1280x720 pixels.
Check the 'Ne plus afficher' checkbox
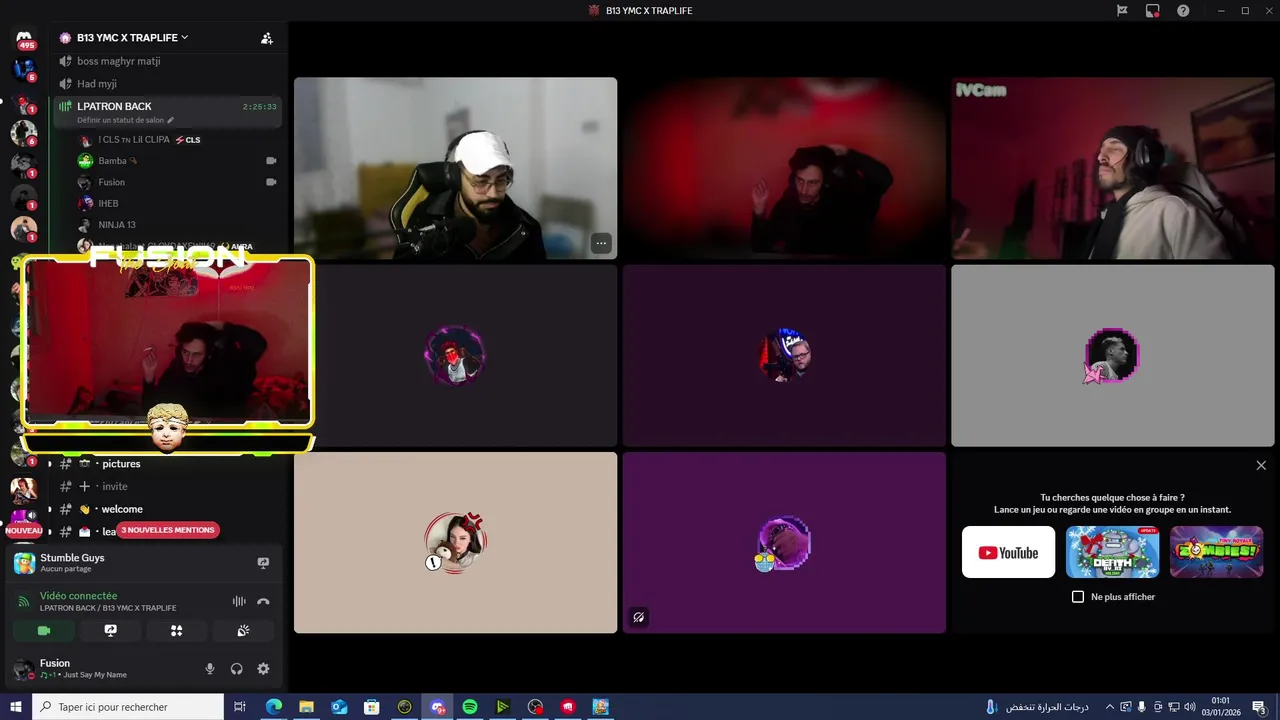[1078, 597]
